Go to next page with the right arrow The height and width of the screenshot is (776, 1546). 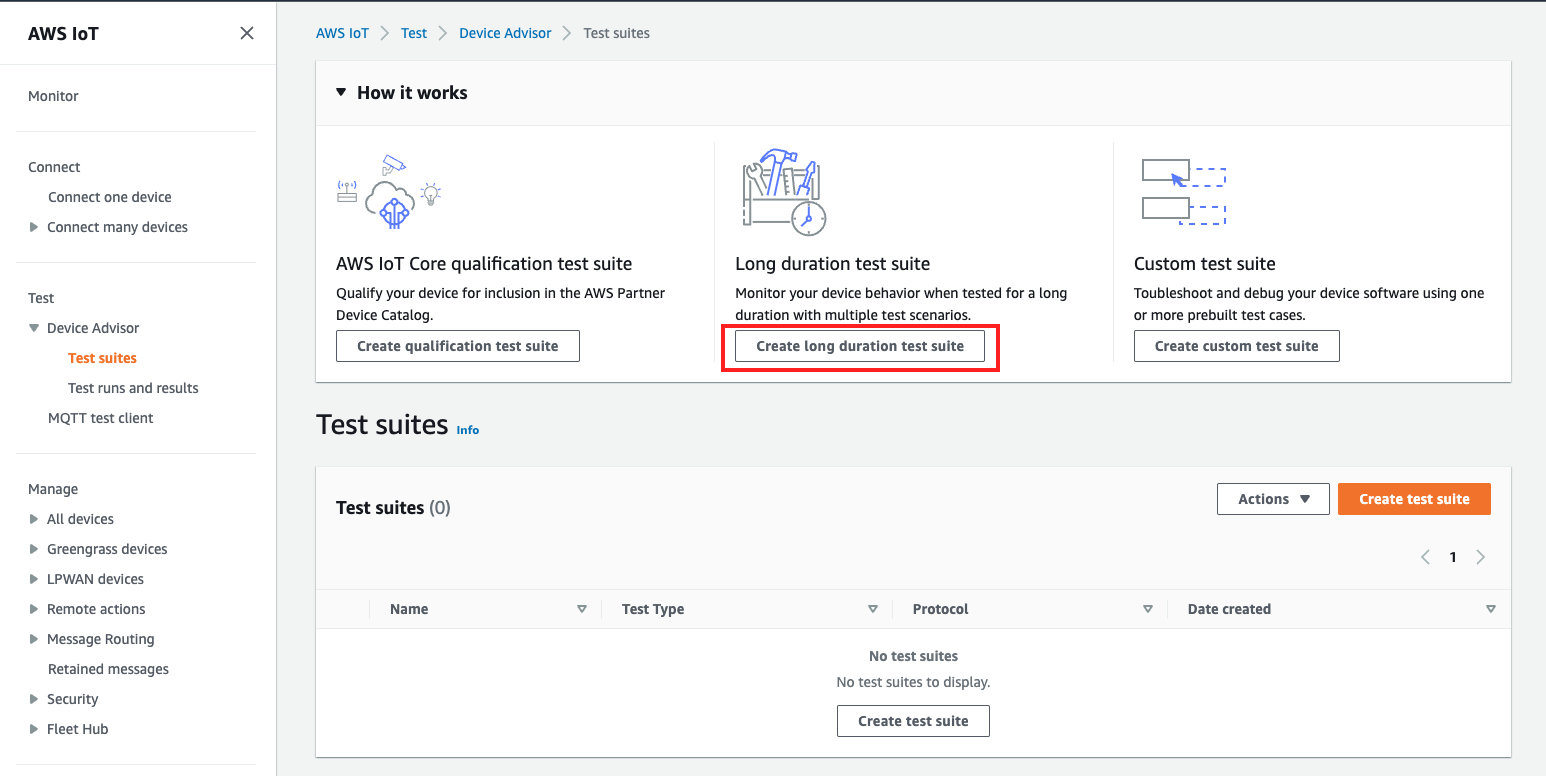[x=1480, y=557]
